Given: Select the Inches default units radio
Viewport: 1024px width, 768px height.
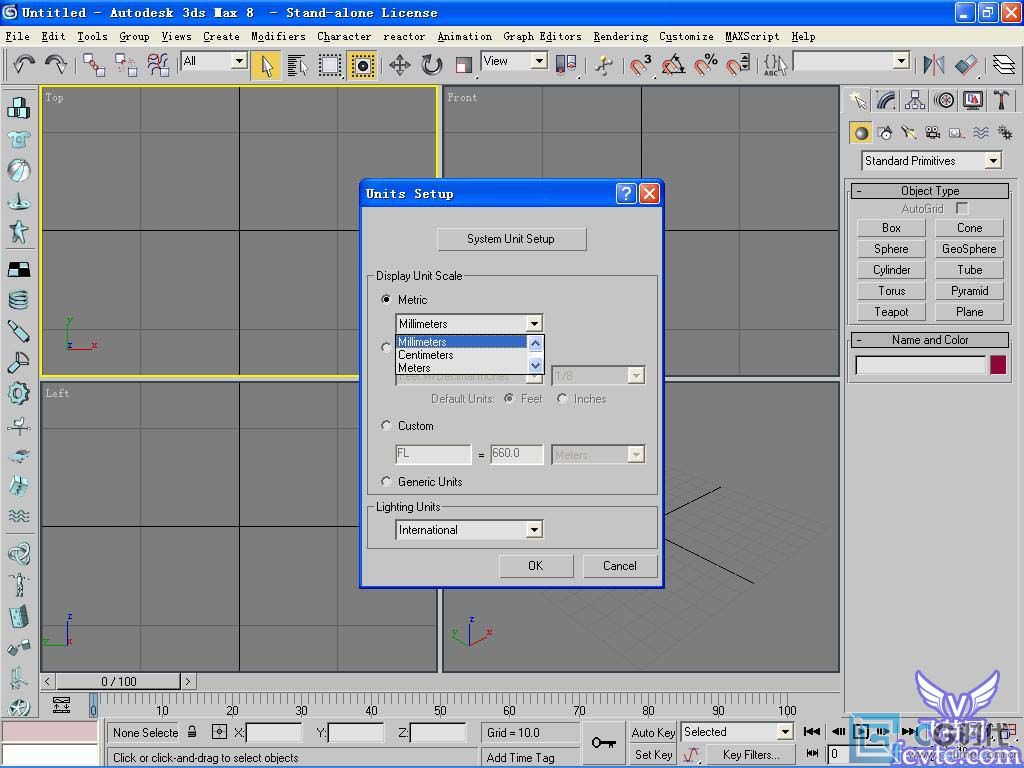Looking at the screenshot, I should 562,398.
